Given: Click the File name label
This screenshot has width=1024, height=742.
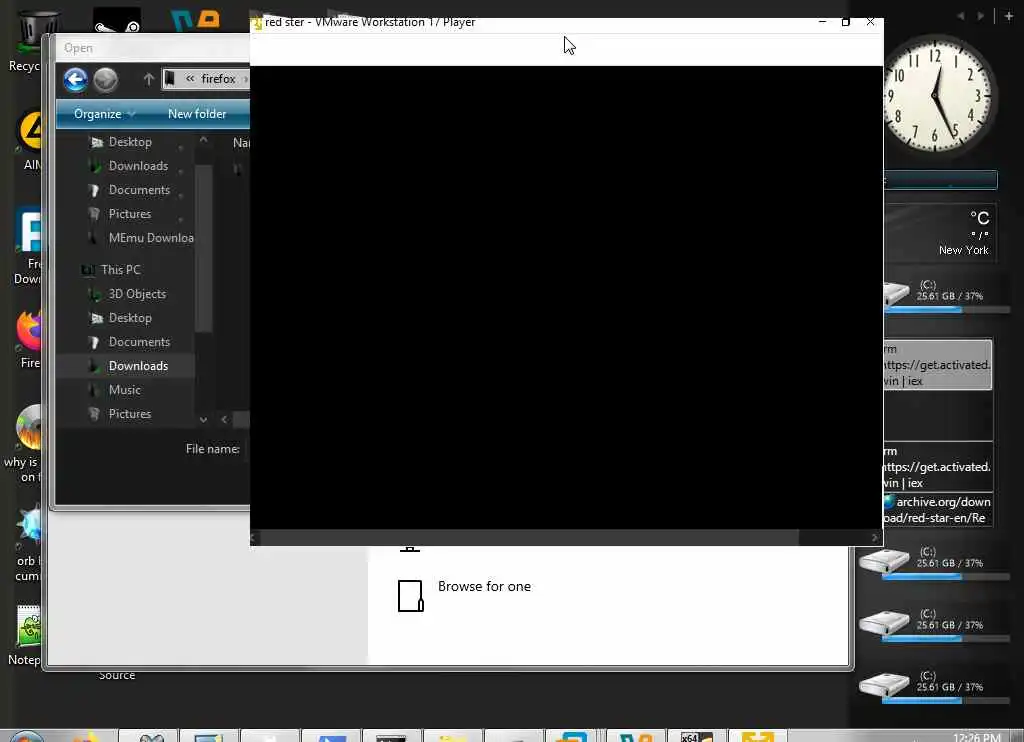Looking at the screenshot, I should pyautogui.click(x=212, y=449).
